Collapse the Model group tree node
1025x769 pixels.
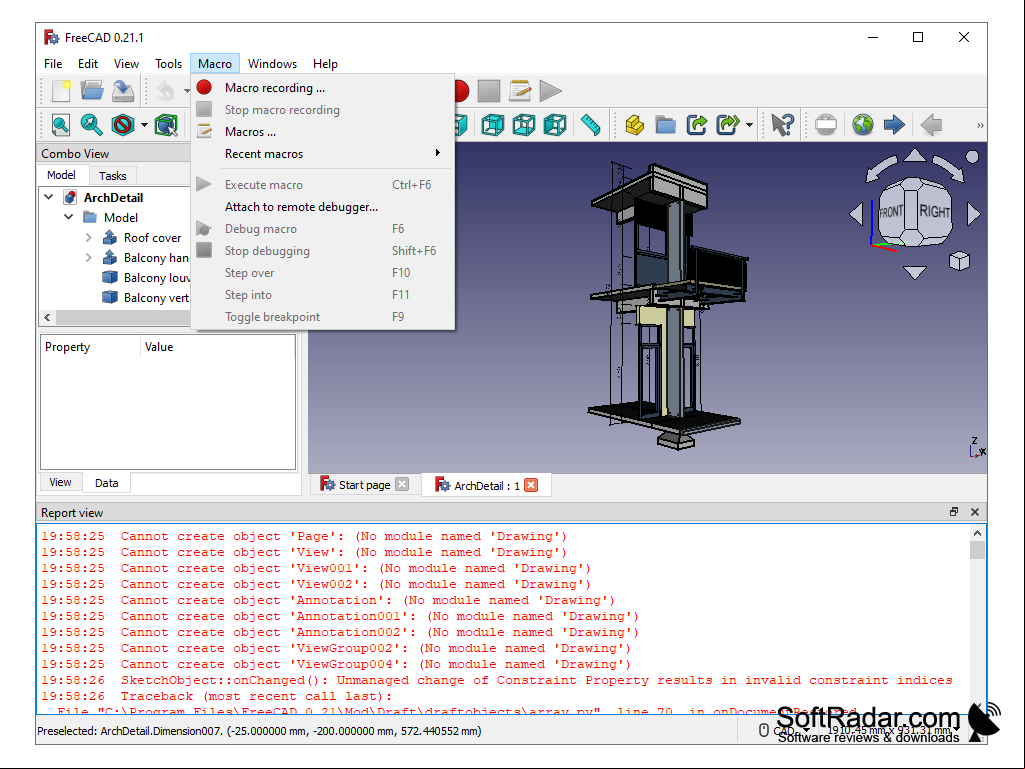pyautogui.click(x=69, y=217)
